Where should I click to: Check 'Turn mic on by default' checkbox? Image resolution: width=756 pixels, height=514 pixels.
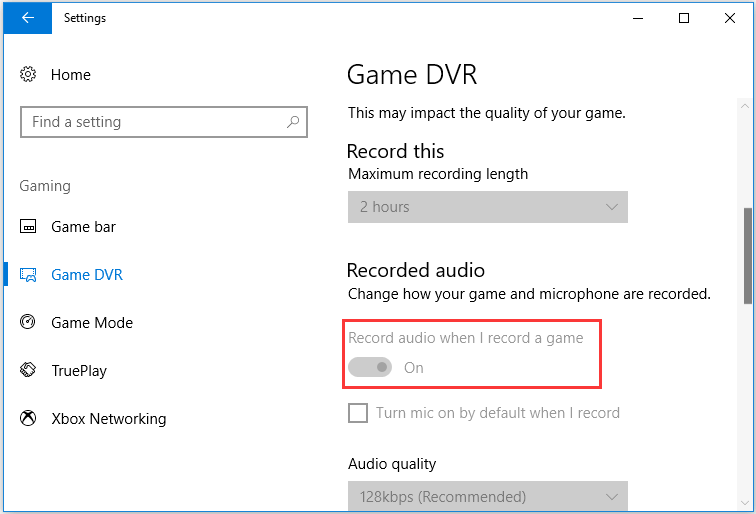(x=358, y=413)
